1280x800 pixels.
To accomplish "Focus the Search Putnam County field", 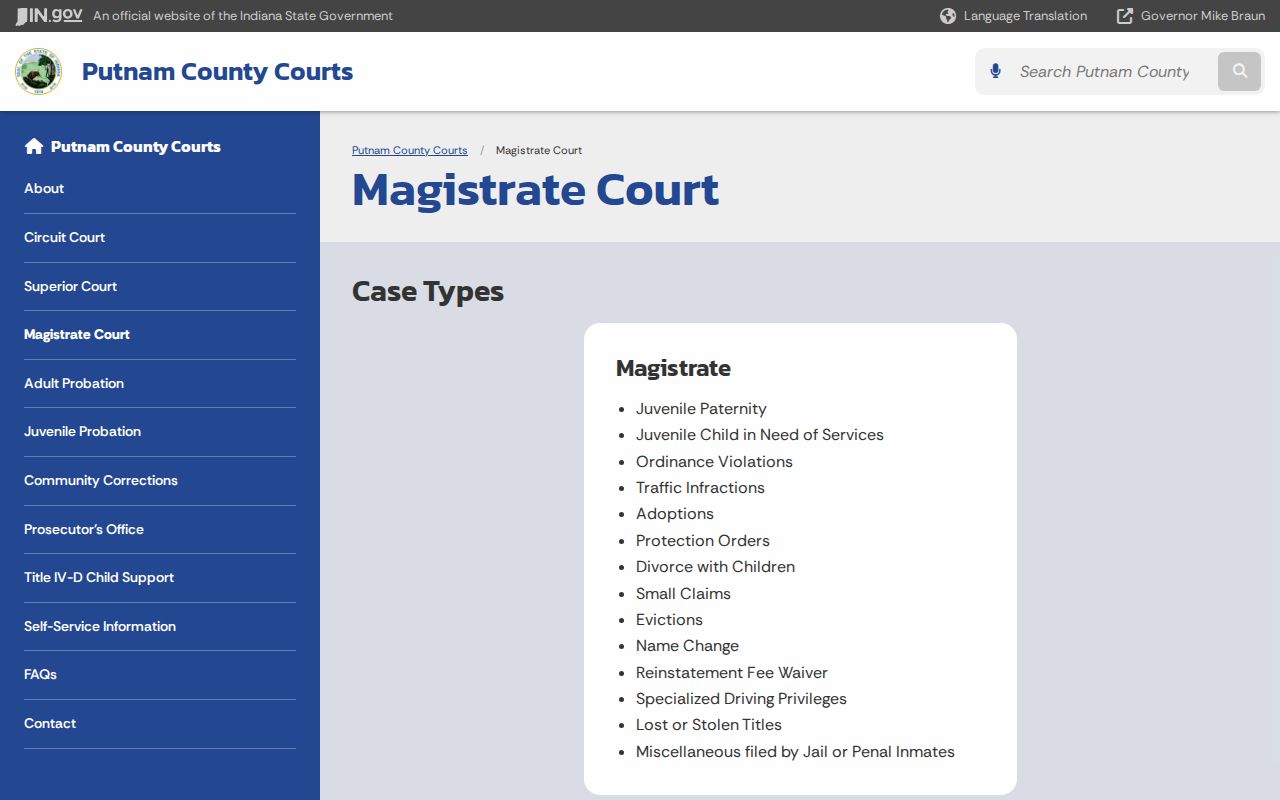I will (x=1104, y=72).
